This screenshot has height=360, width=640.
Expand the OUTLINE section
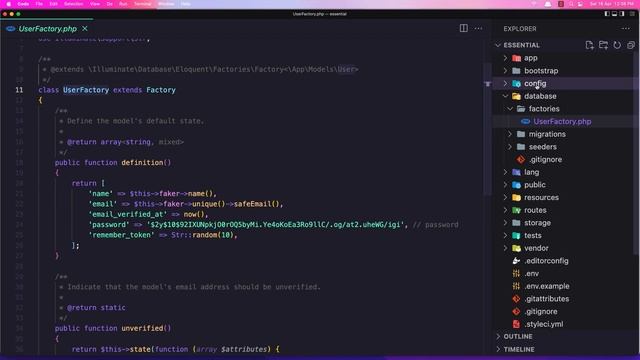click(518, 336)
